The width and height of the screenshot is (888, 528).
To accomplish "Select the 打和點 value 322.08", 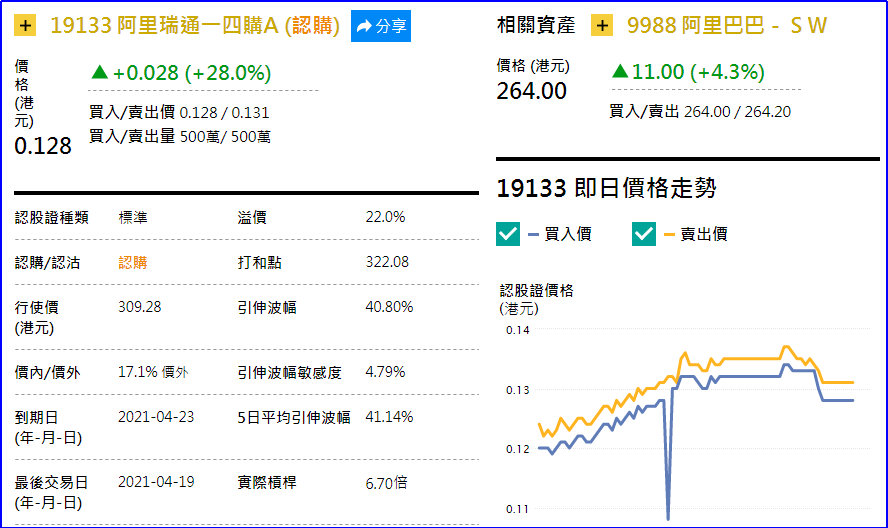I will pyautogui.click(x=387, y=262).
